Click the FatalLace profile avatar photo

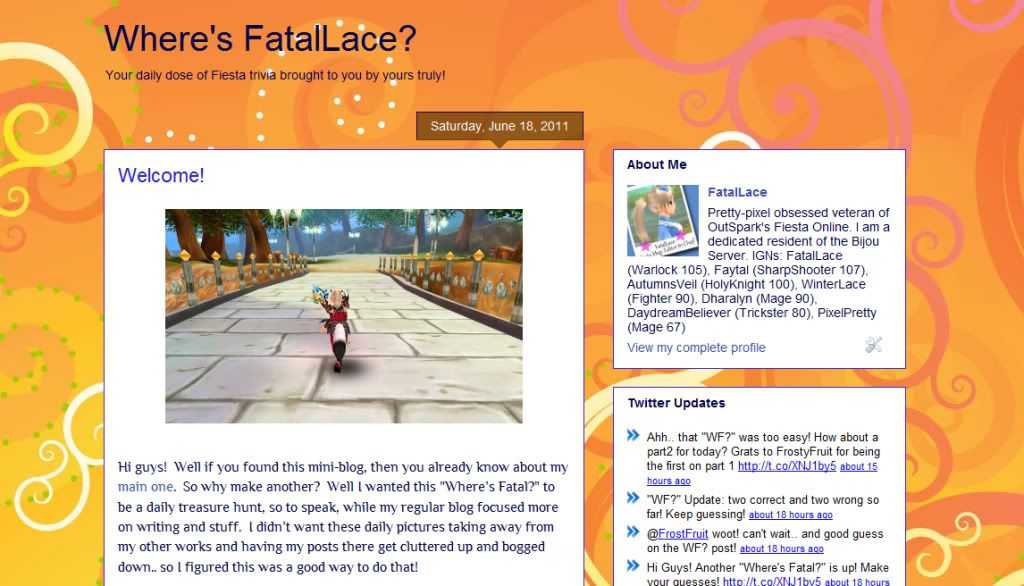pyautogui.click(x=663, y=220)
